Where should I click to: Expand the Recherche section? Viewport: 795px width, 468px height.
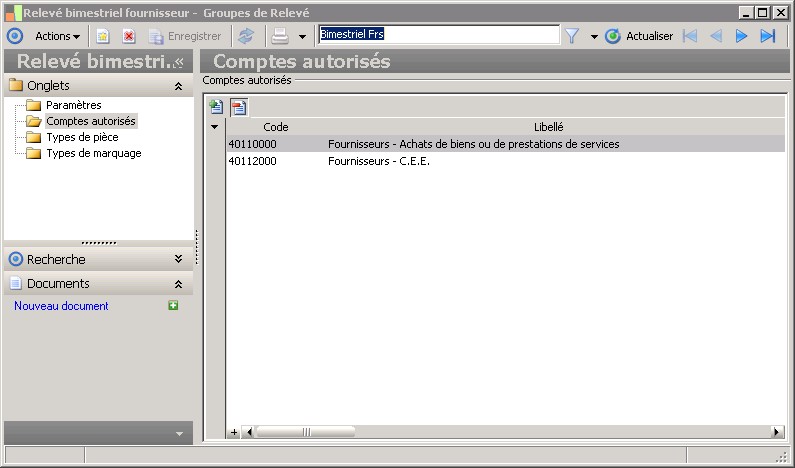(178, 259)
